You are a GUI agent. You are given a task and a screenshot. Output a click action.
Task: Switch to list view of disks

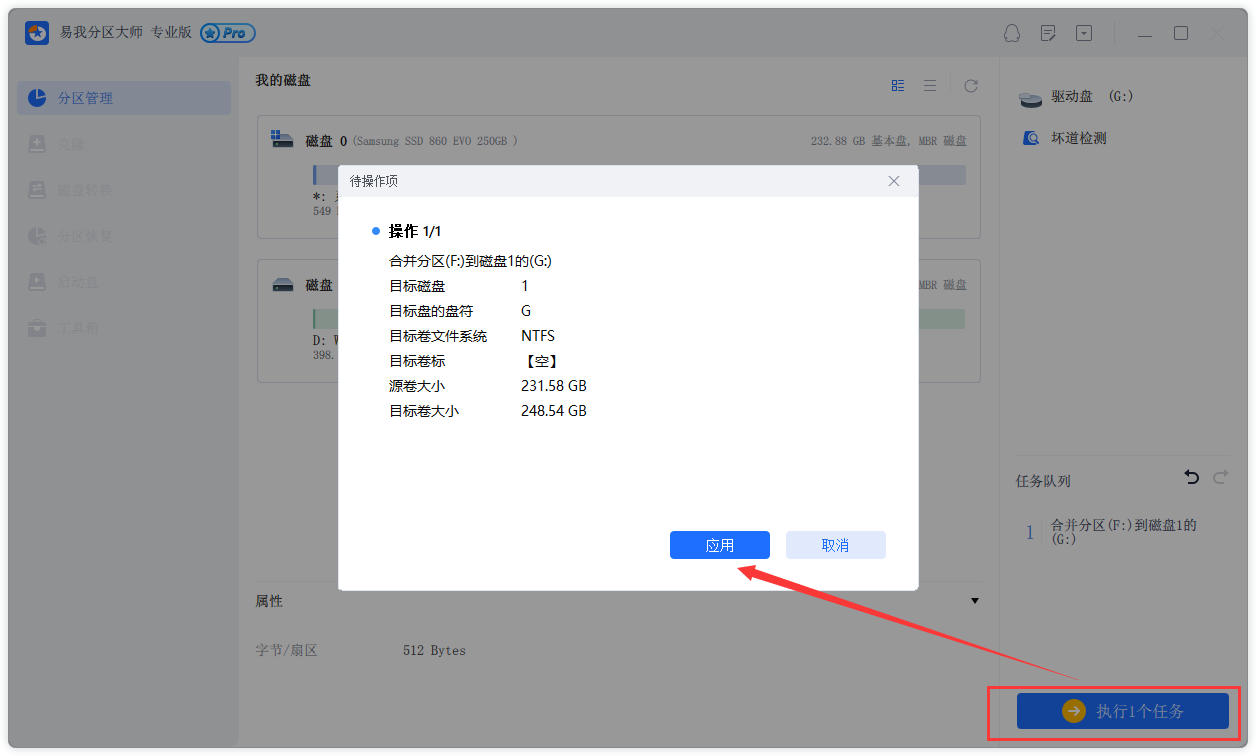[930, 85]
